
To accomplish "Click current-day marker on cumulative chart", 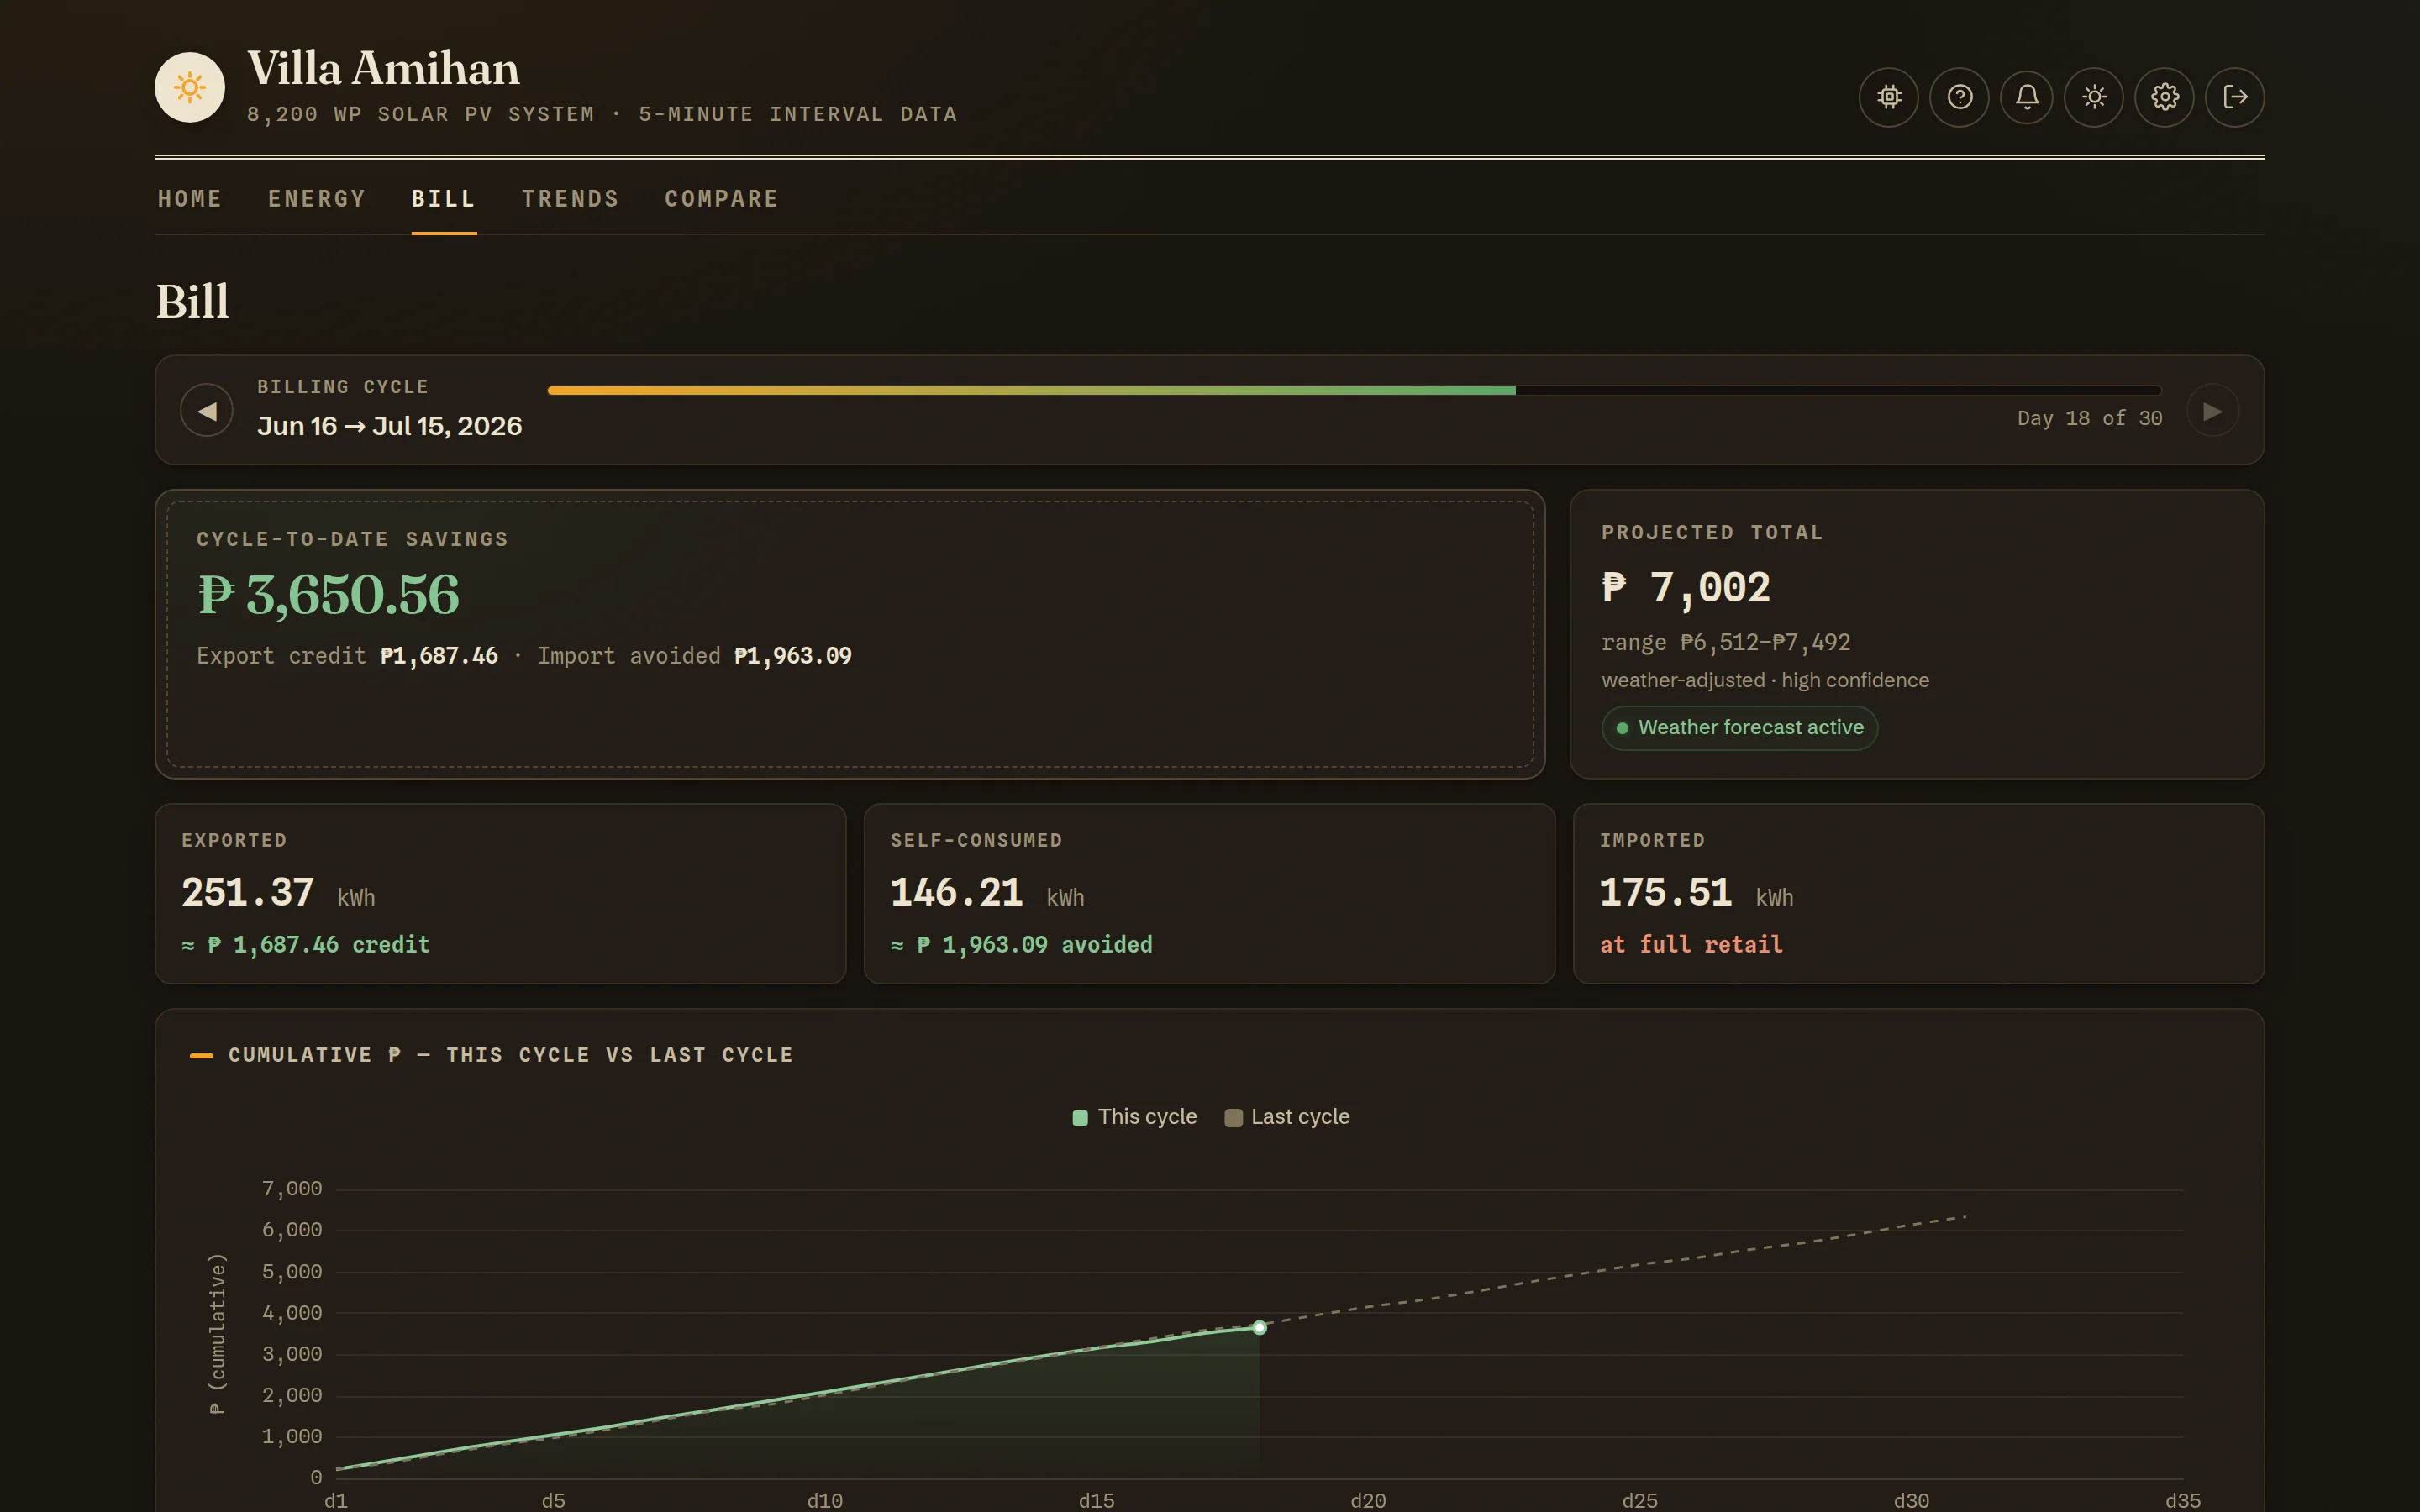I will pos(1260,1328).
